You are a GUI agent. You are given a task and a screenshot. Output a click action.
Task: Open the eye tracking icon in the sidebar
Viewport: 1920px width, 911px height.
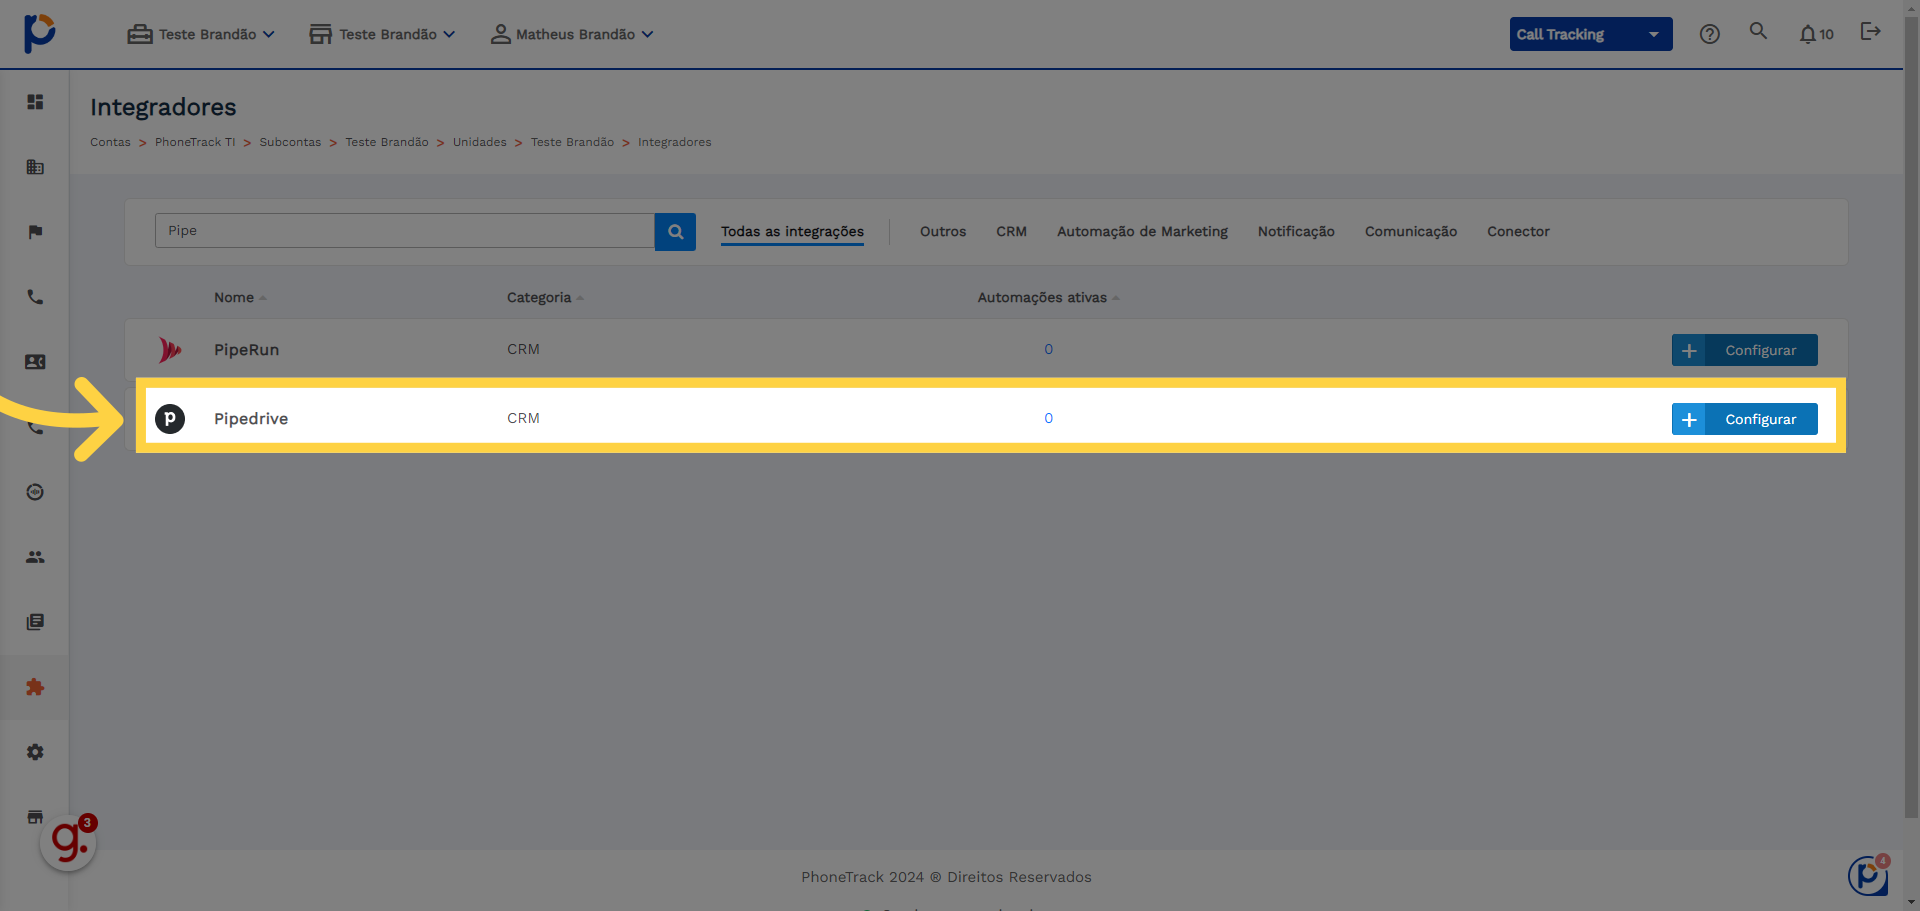pyautogui.click(x=35, y=492)
